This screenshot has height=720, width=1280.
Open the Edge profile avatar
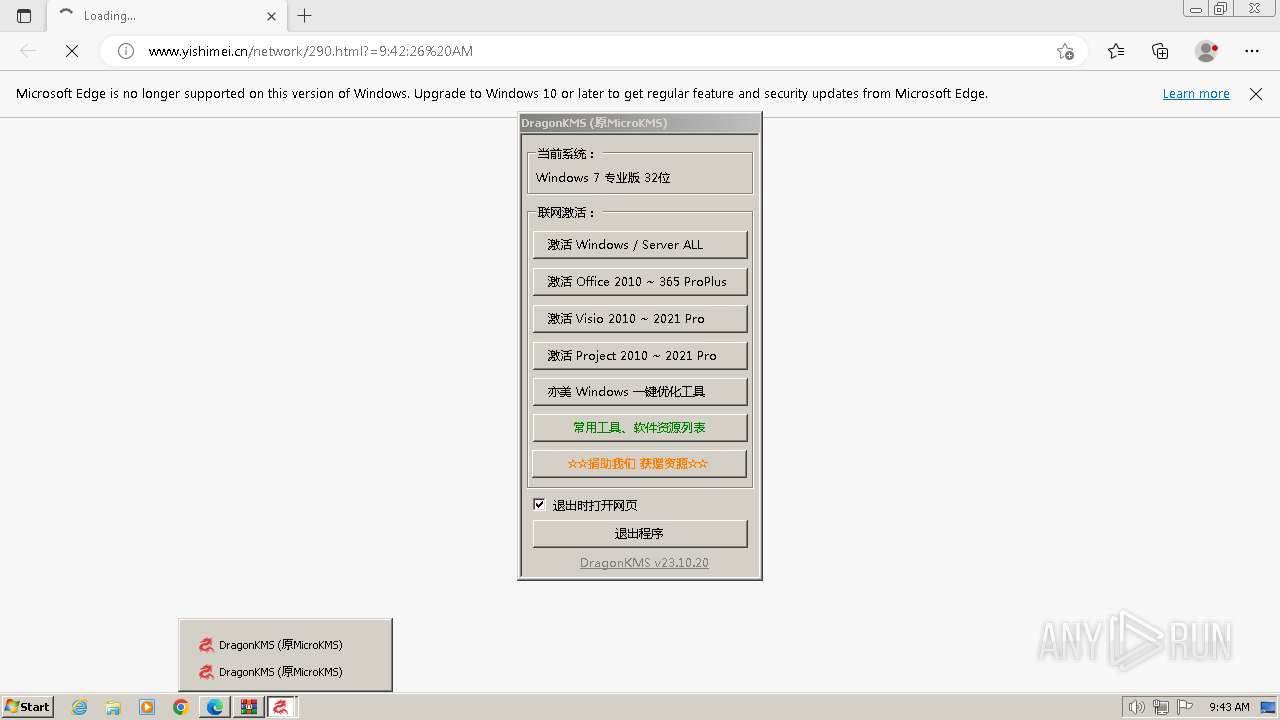1206,51
